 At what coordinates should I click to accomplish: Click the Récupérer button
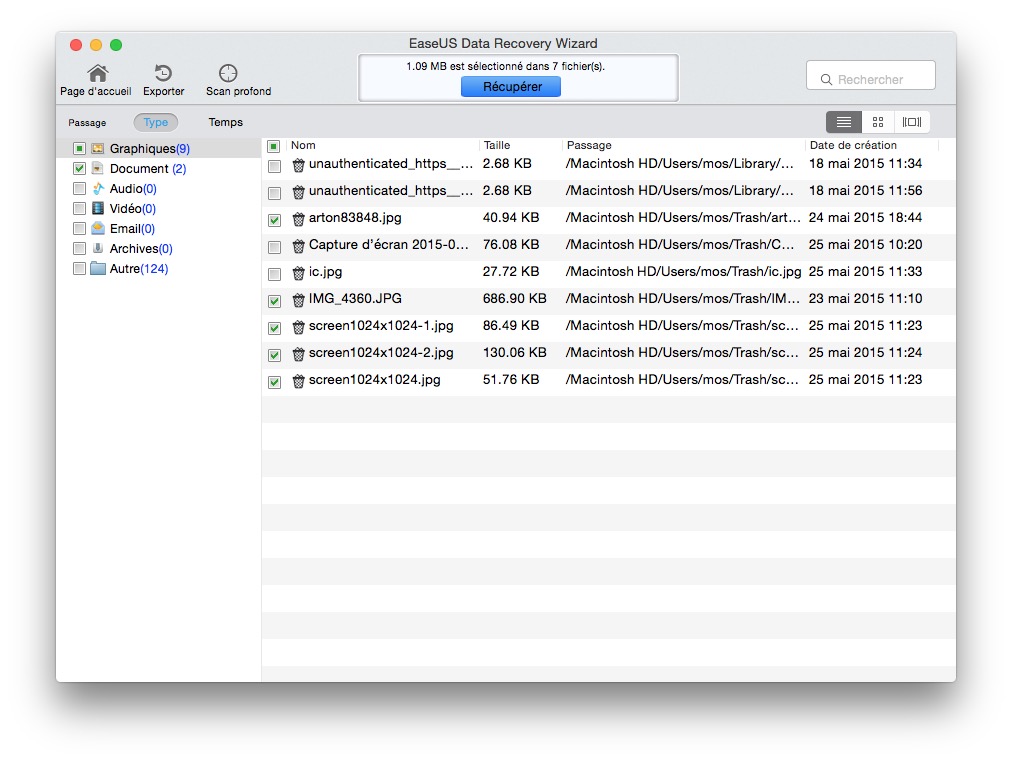(x=511, y=86)
